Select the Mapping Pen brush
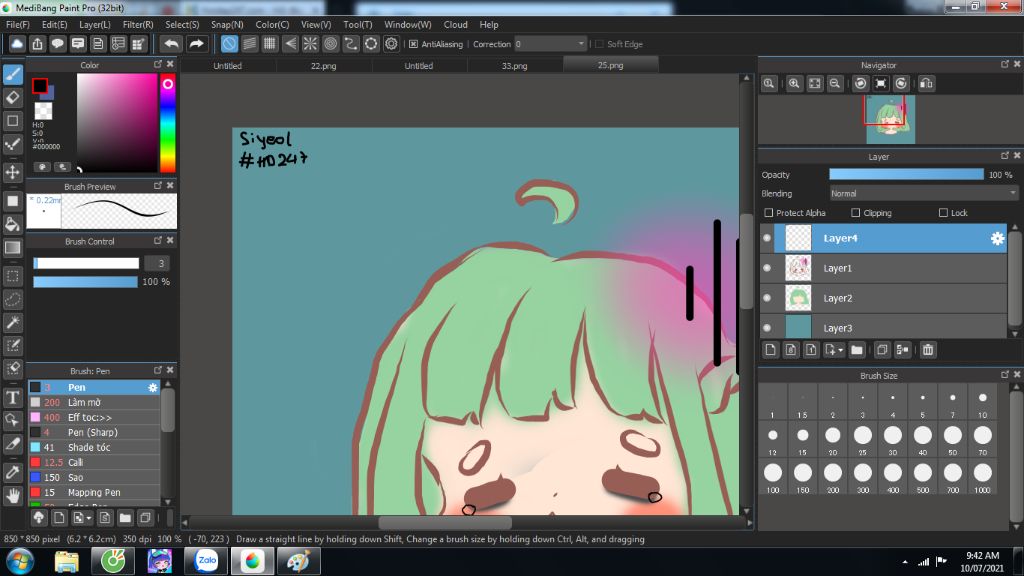This screenshot has width=1024, height=576. pyautogui.click(x=94, y=492)
